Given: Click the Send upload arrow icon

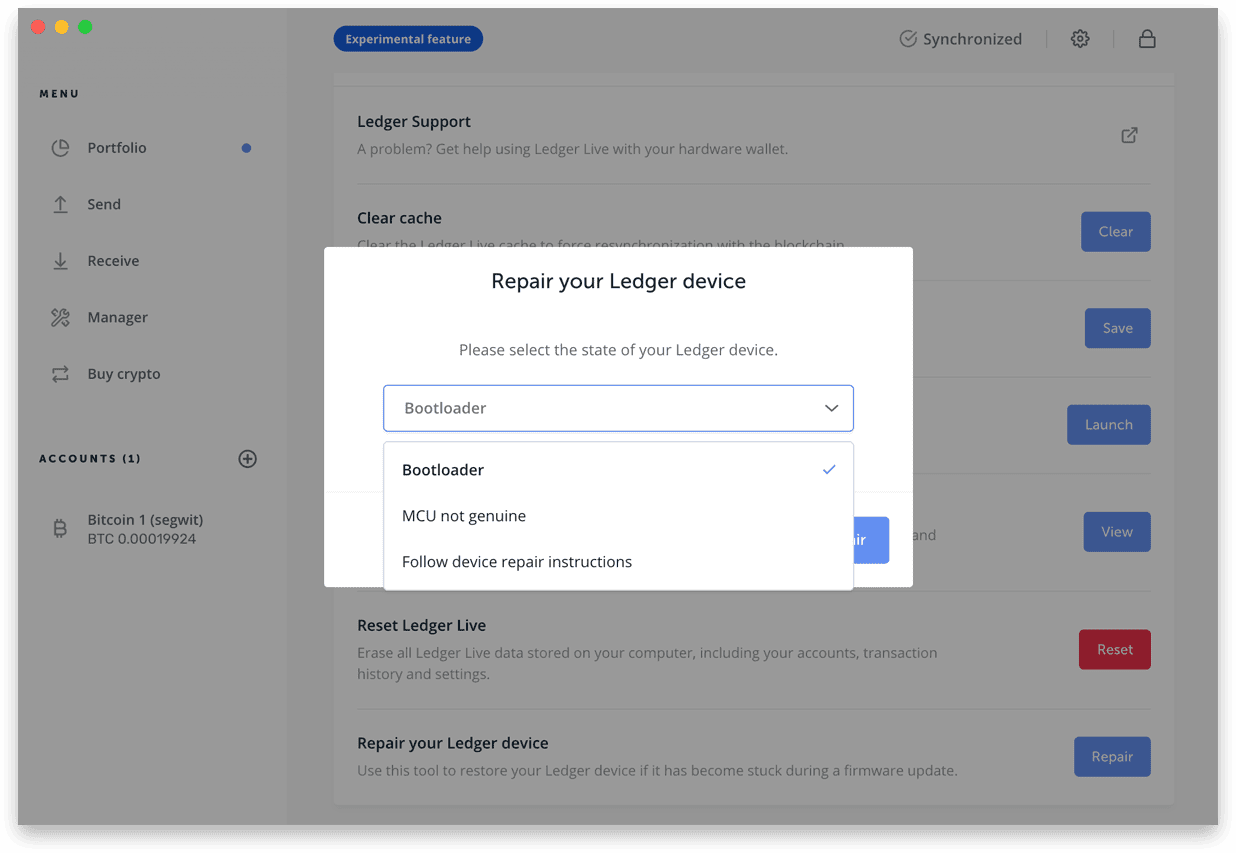Looking at the screenshot, I should click(x=60, y=204).
